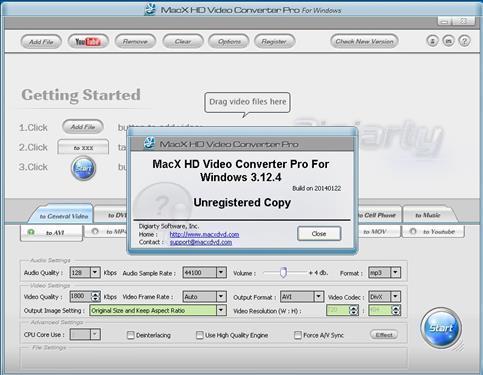The image size is (483, 375).
Task: Open the Audio Sample Rate dropdown
Action: [221, 273]
